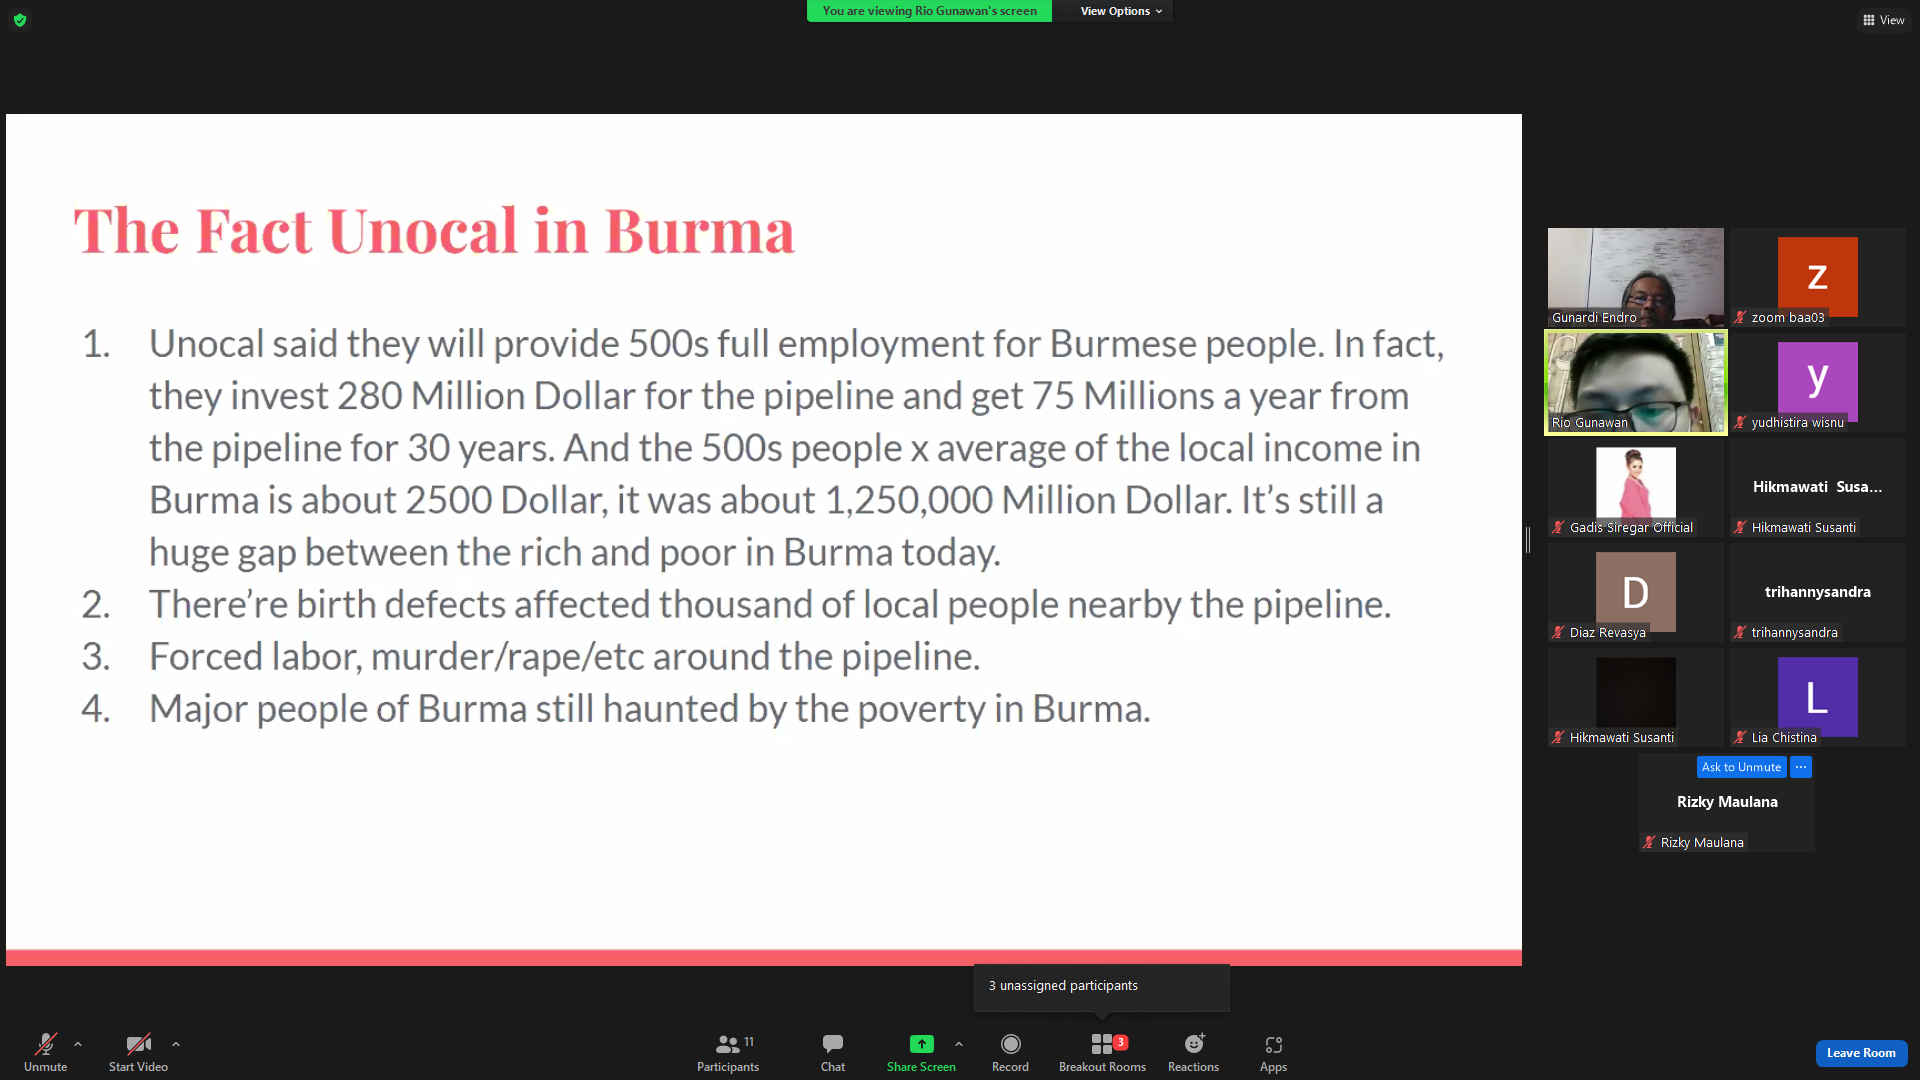Viewport: 1920px width, 1080px height.
Task: Click the muted mic icon beside yudhistira wisnu
Action: (x=1741, y=422)
